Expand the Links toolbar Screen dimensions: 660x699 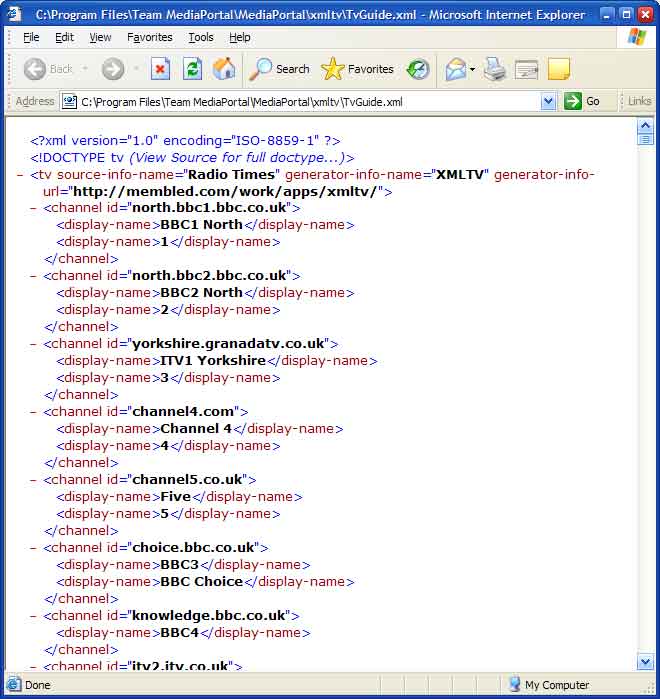pyautogui.click(x=639, y=101)
